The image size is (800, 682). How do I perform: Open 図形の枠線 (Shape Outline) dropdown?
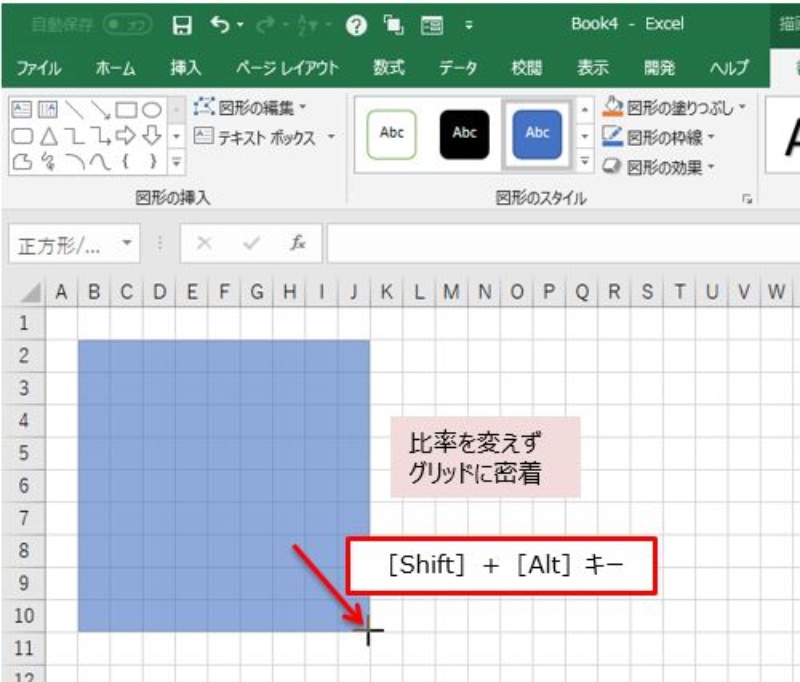(x=660, y=137)
